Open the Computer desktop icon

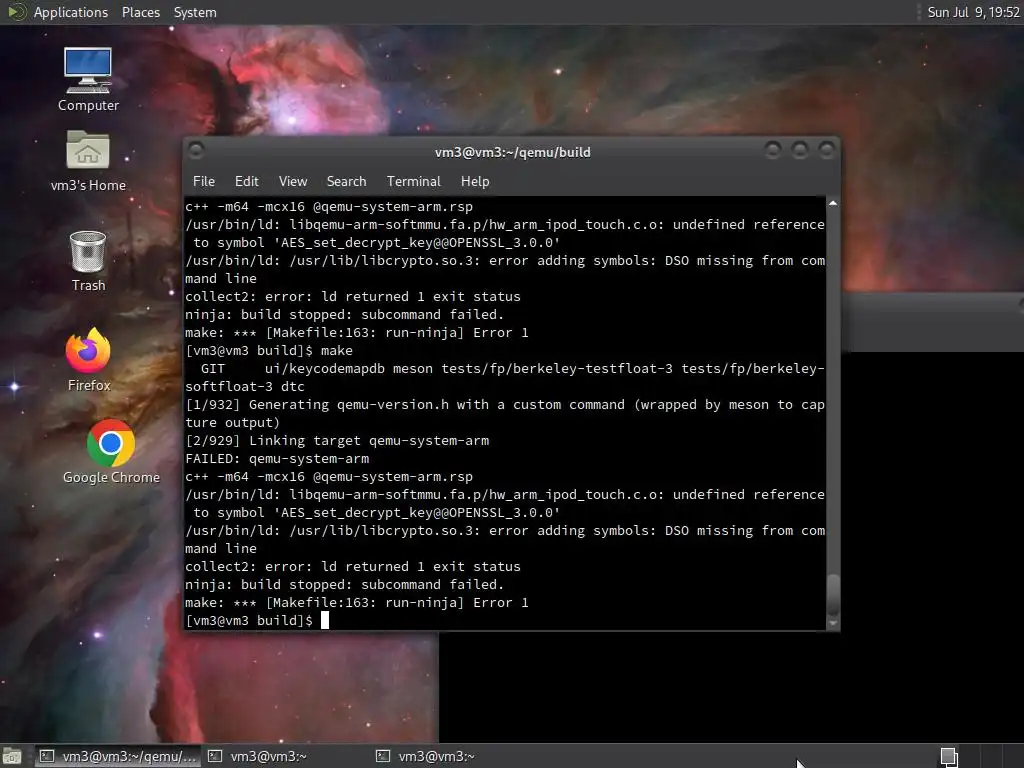pyautogui.click(x=88, y=78)
